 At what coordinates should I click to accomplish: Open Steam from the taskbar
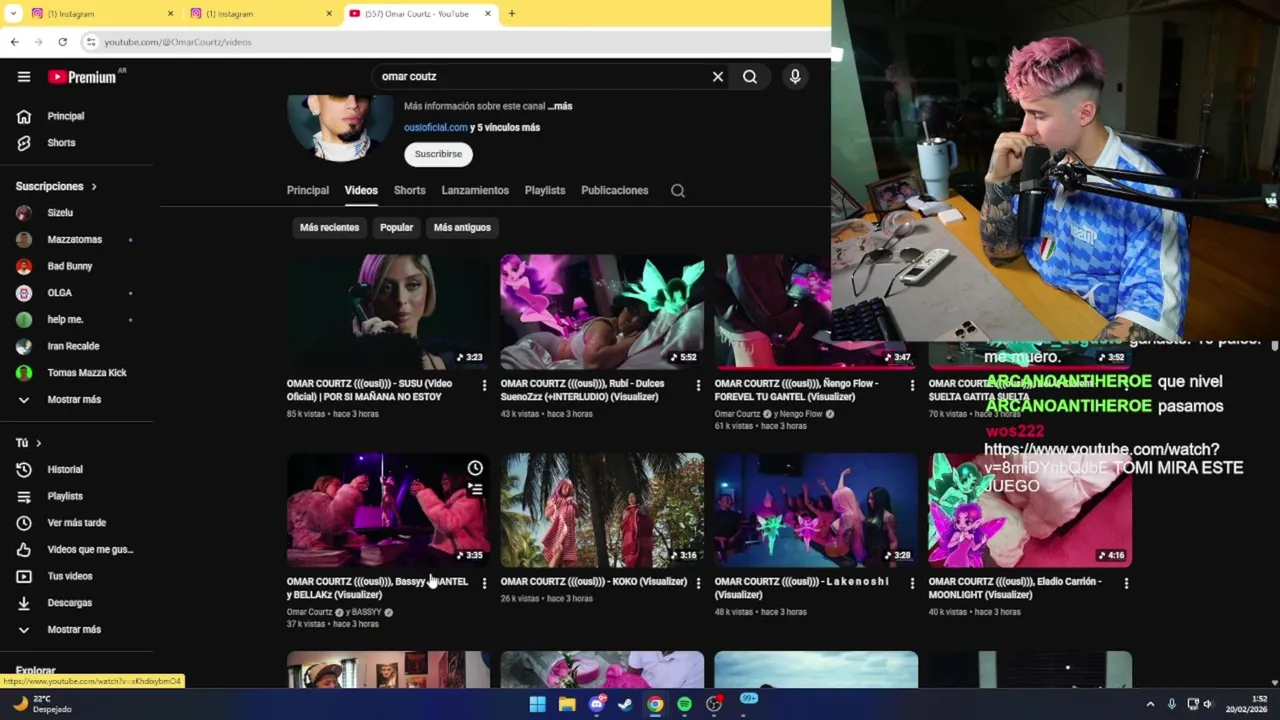(625, 704)
